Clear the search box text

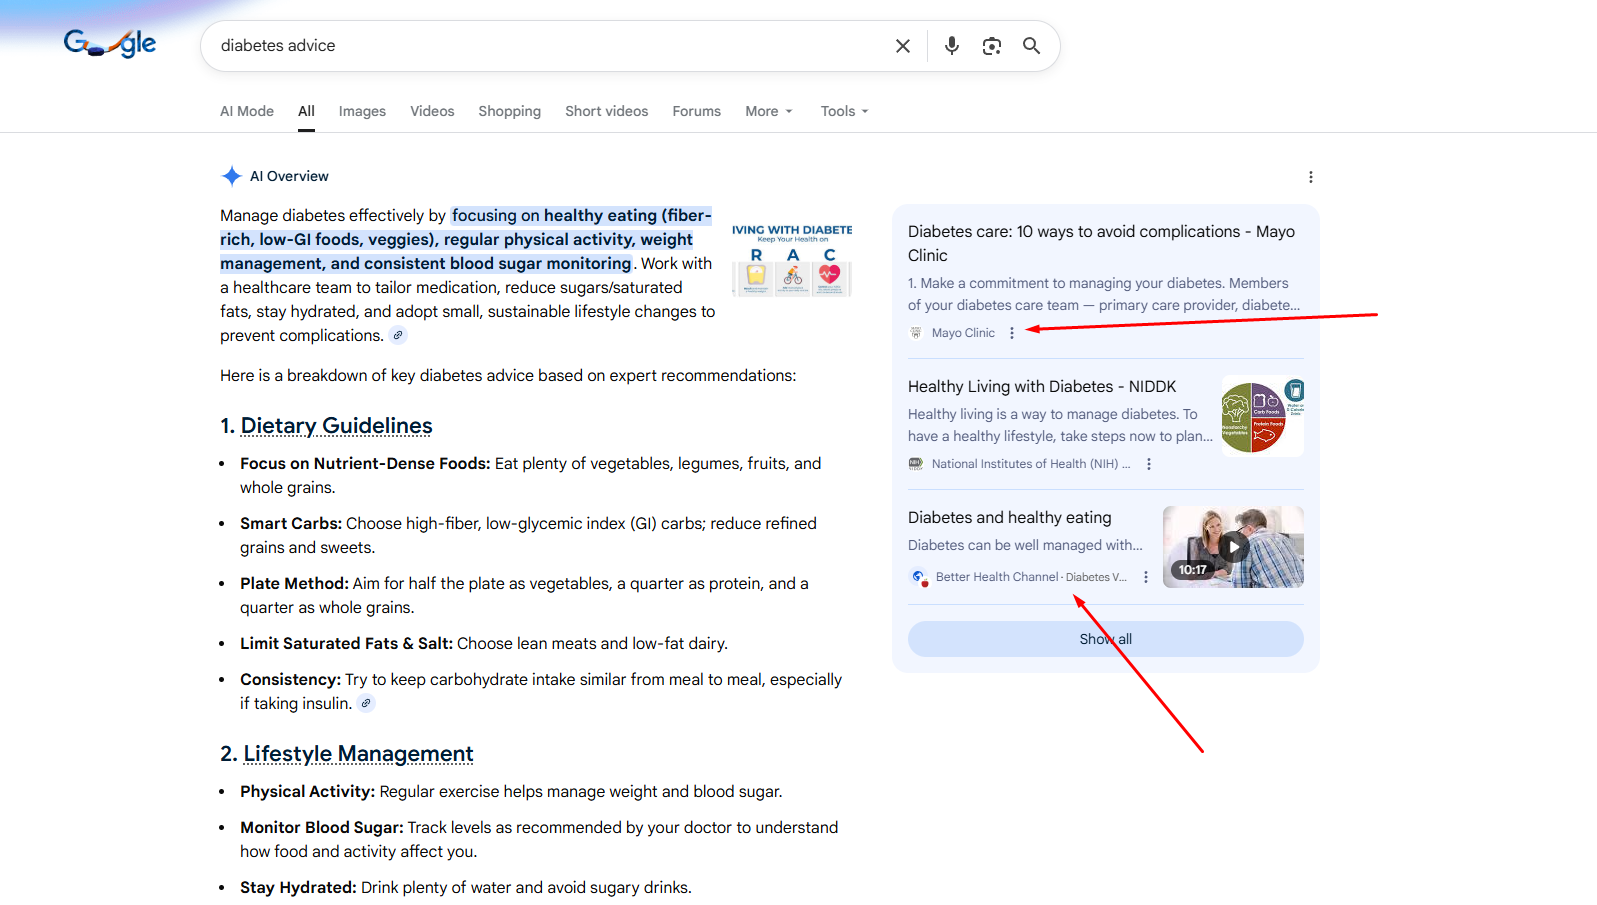click(x=902, y=46)
